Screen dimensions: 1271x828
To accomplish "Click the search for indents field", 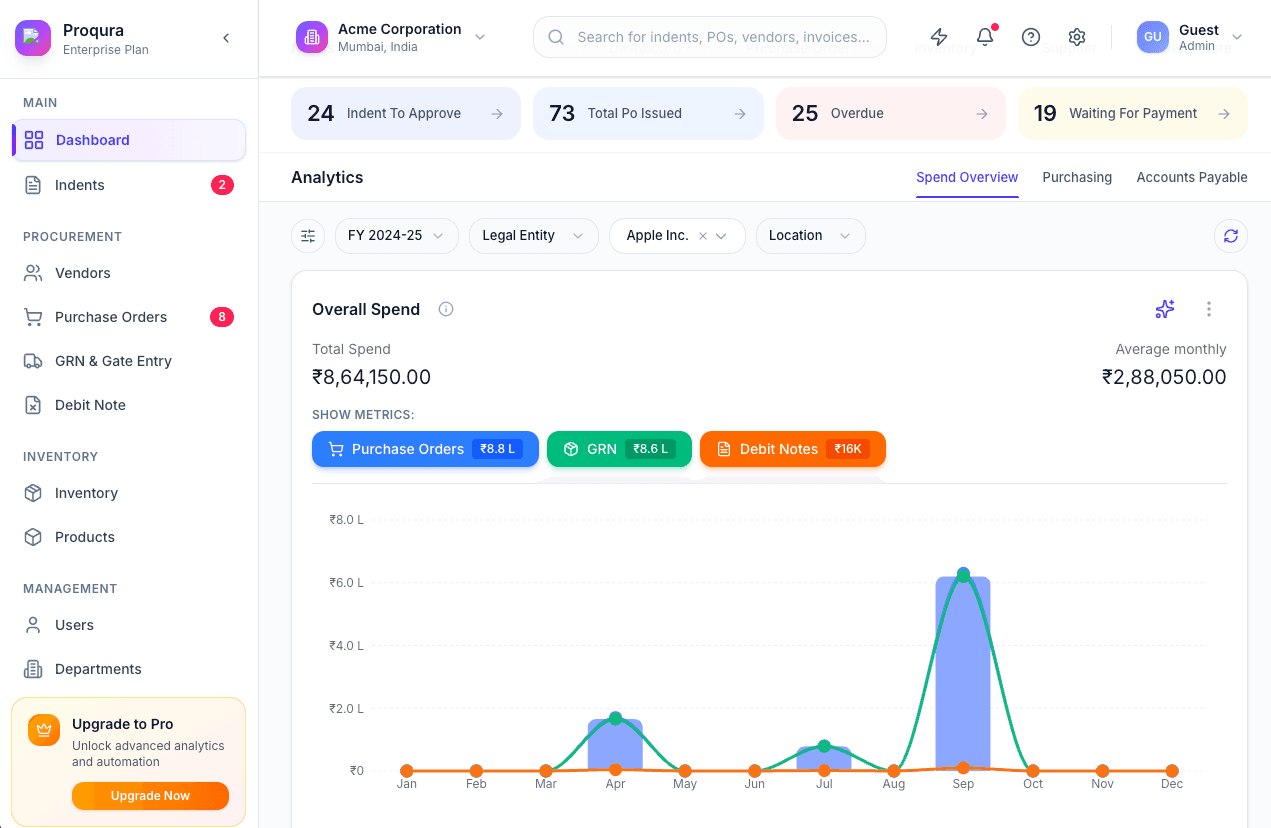I will pyautogui.click(x=710, y=36).
